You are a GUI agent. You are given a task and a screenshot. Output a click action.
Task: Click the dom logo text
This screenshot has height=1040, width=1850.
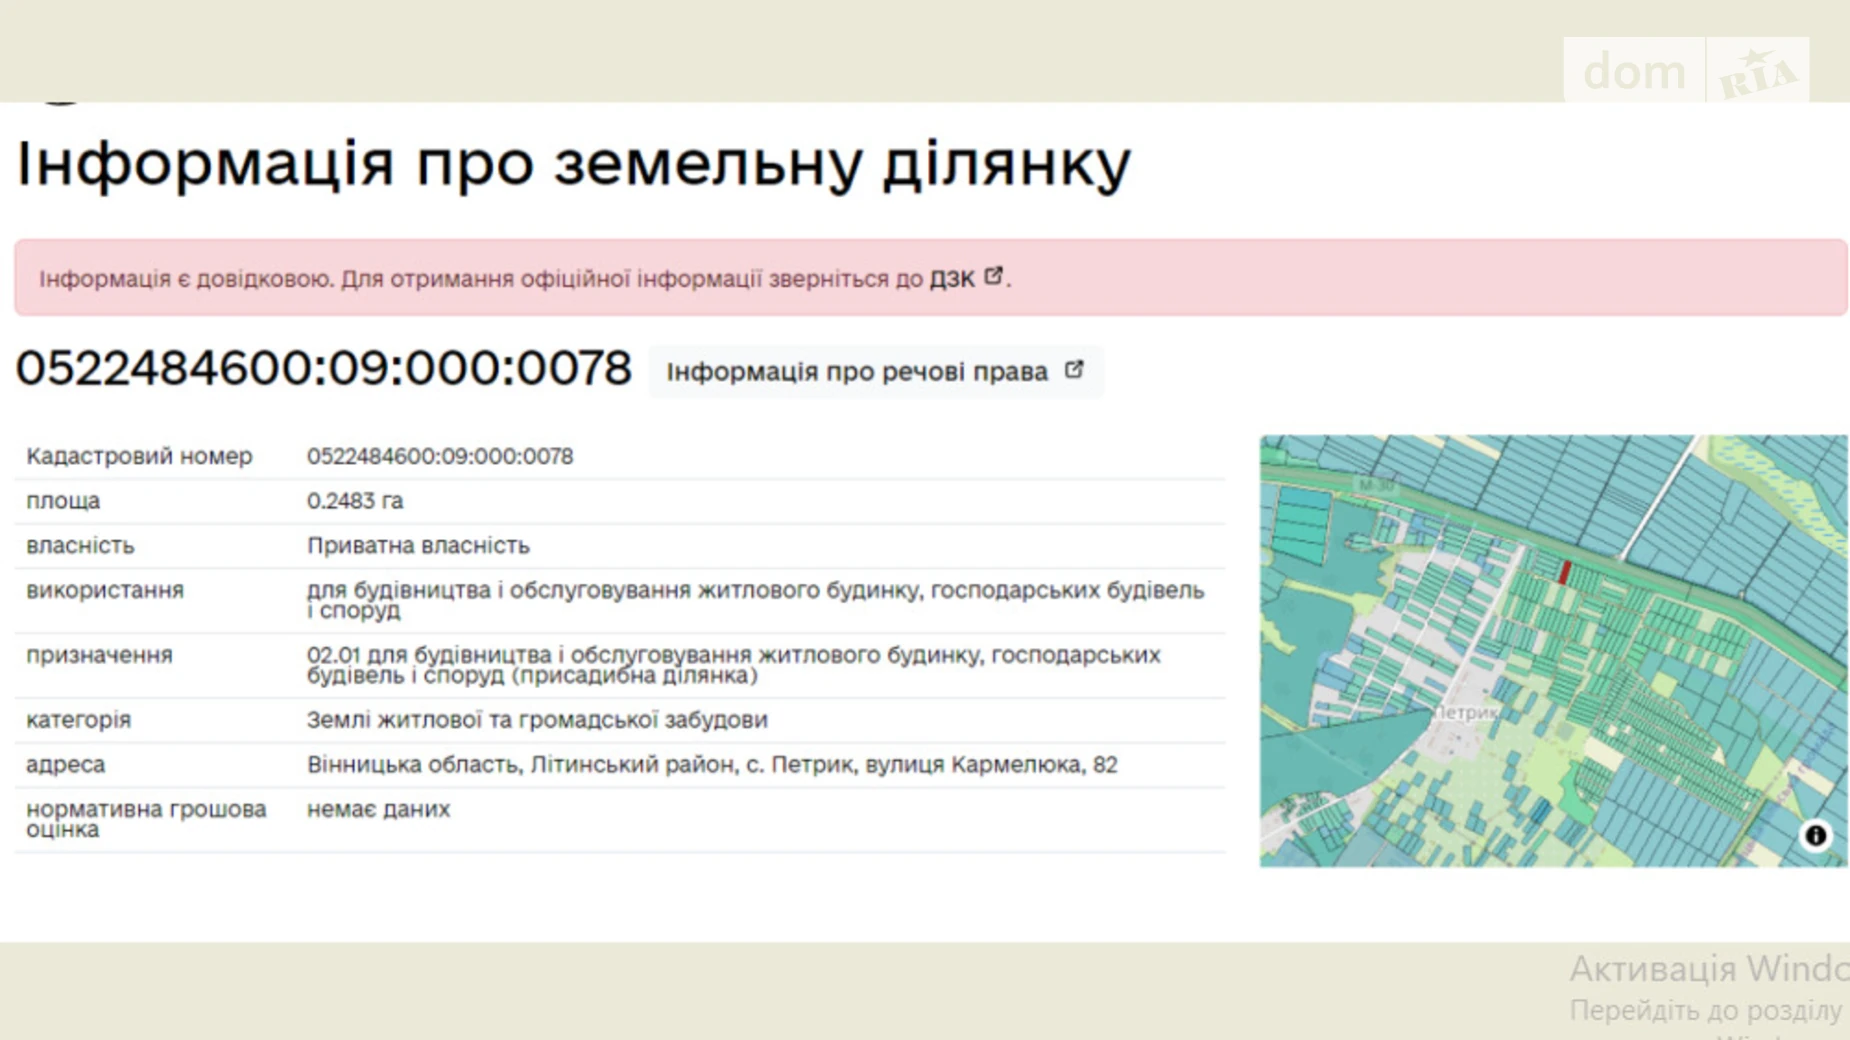click(1634, 72)
